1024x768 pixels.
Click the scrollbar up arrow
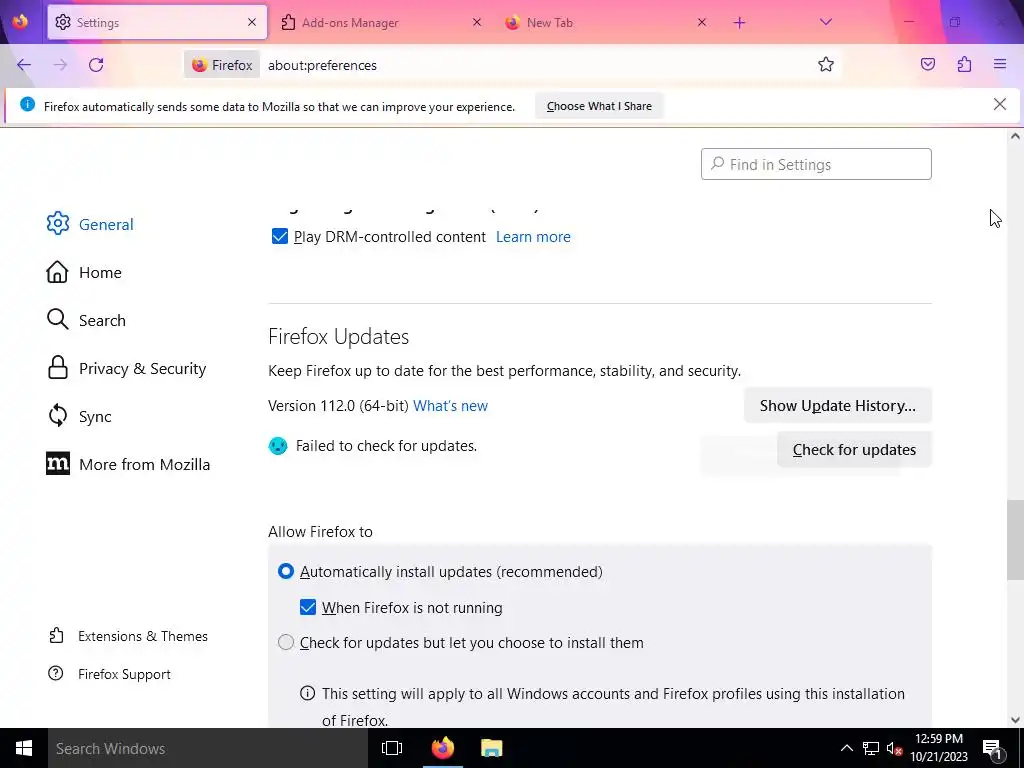click(x=1015, y=136)
